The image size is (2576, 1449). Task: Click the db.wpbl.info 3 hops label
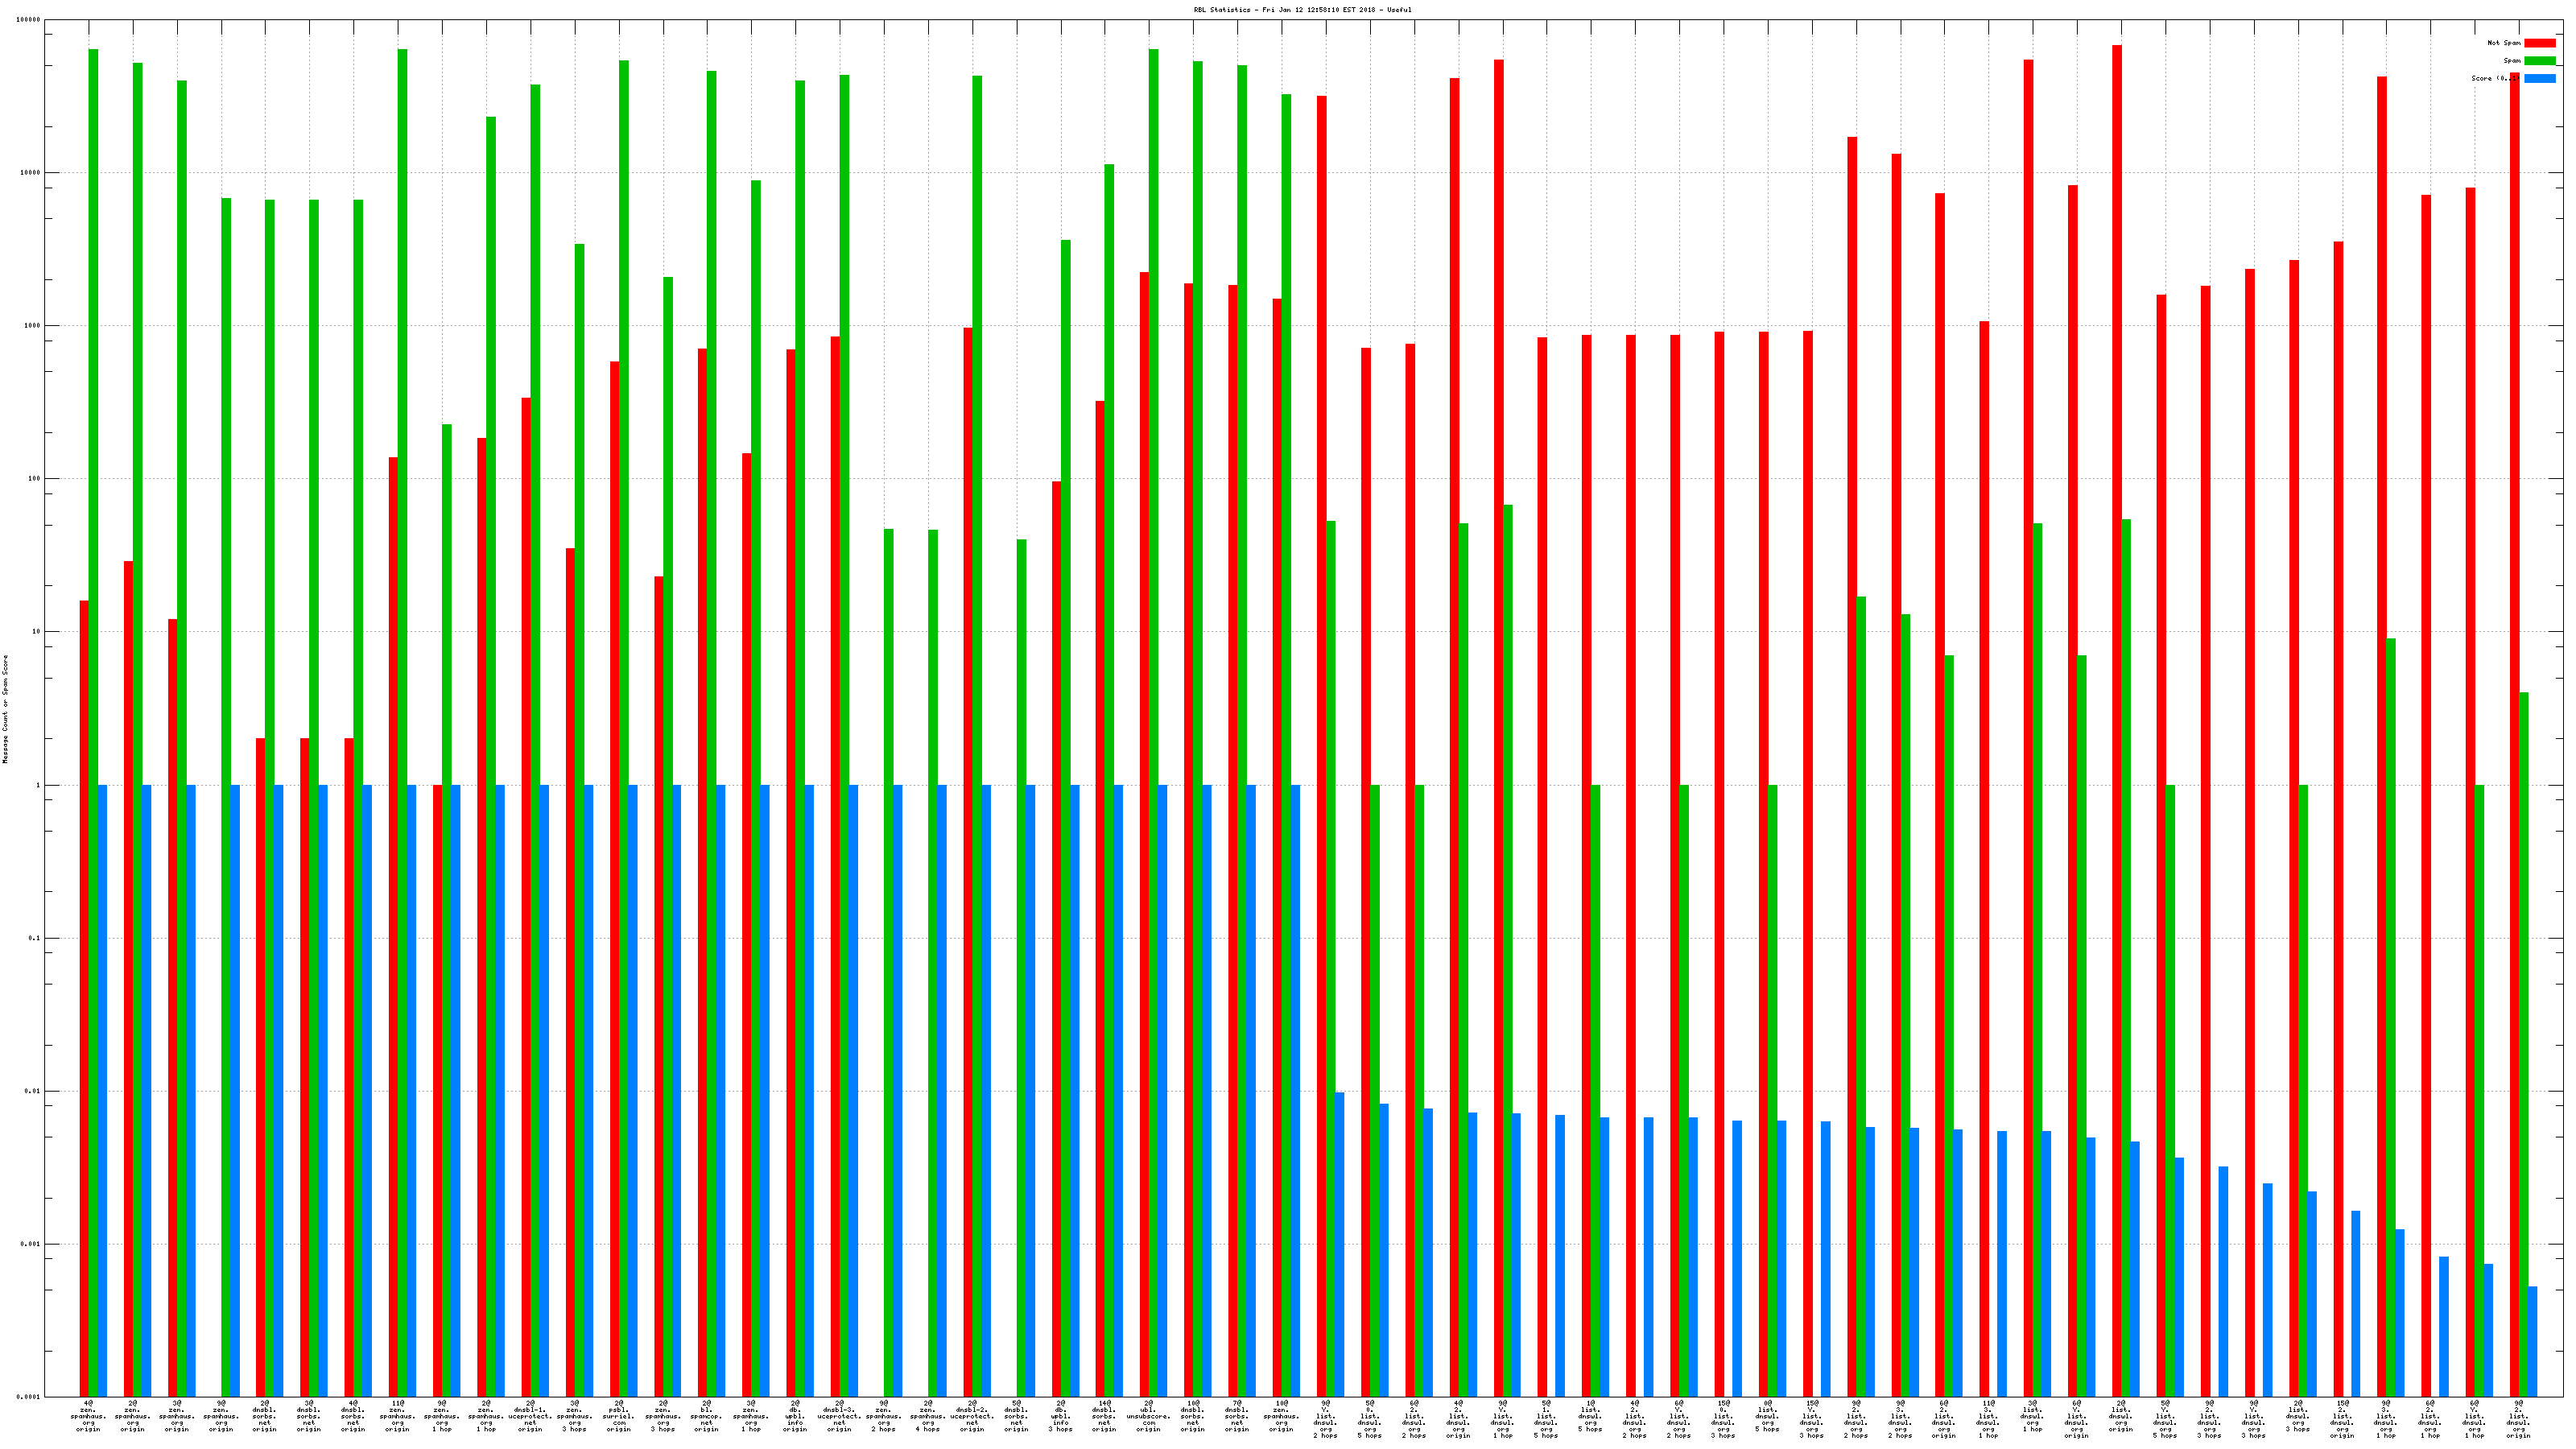tap(1060, 1416)
